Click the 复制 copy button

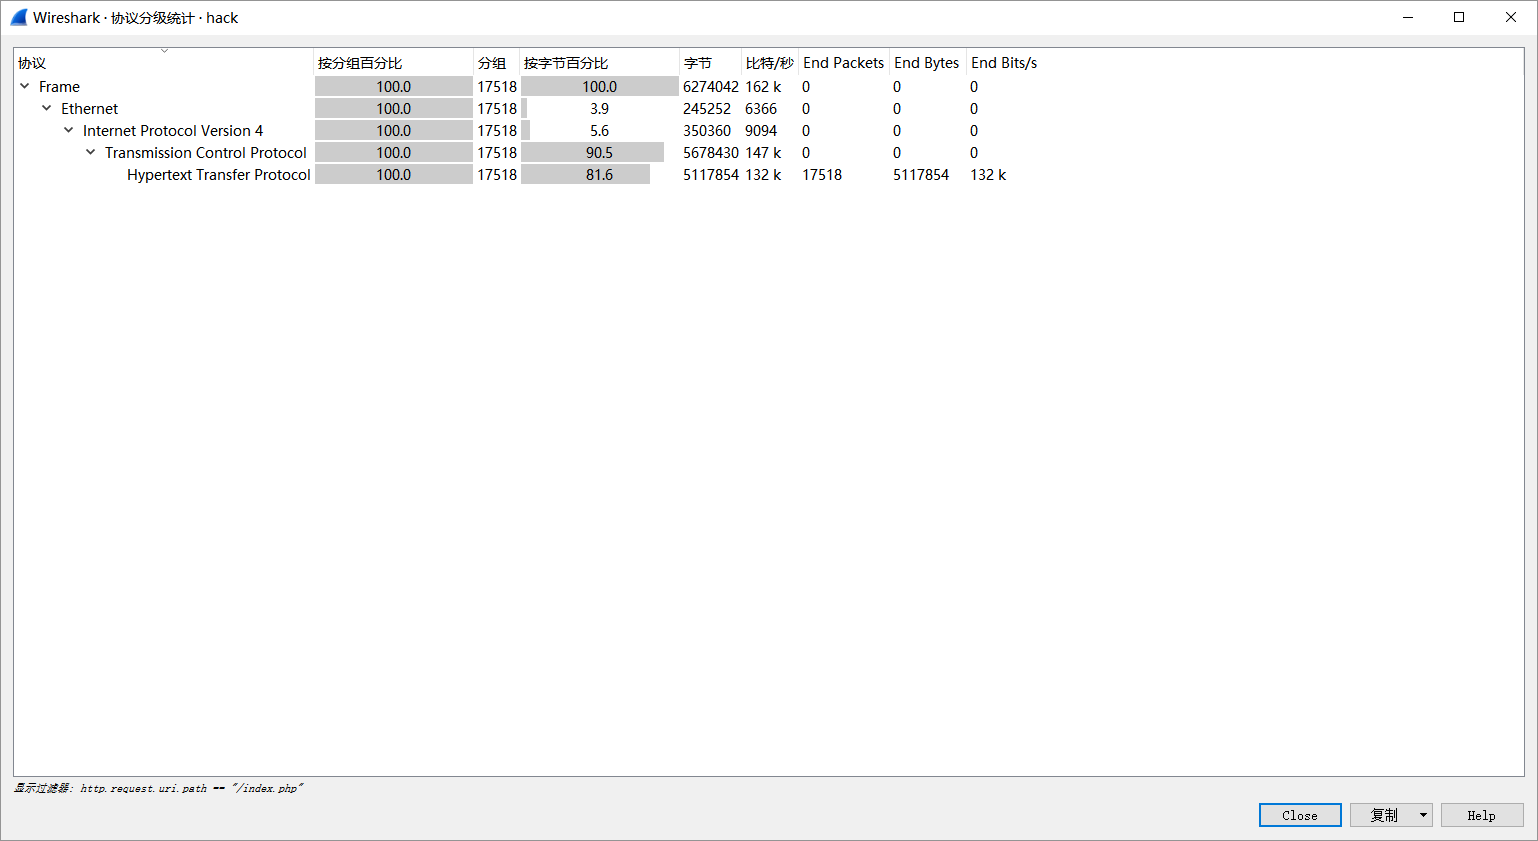[1383, 815]
